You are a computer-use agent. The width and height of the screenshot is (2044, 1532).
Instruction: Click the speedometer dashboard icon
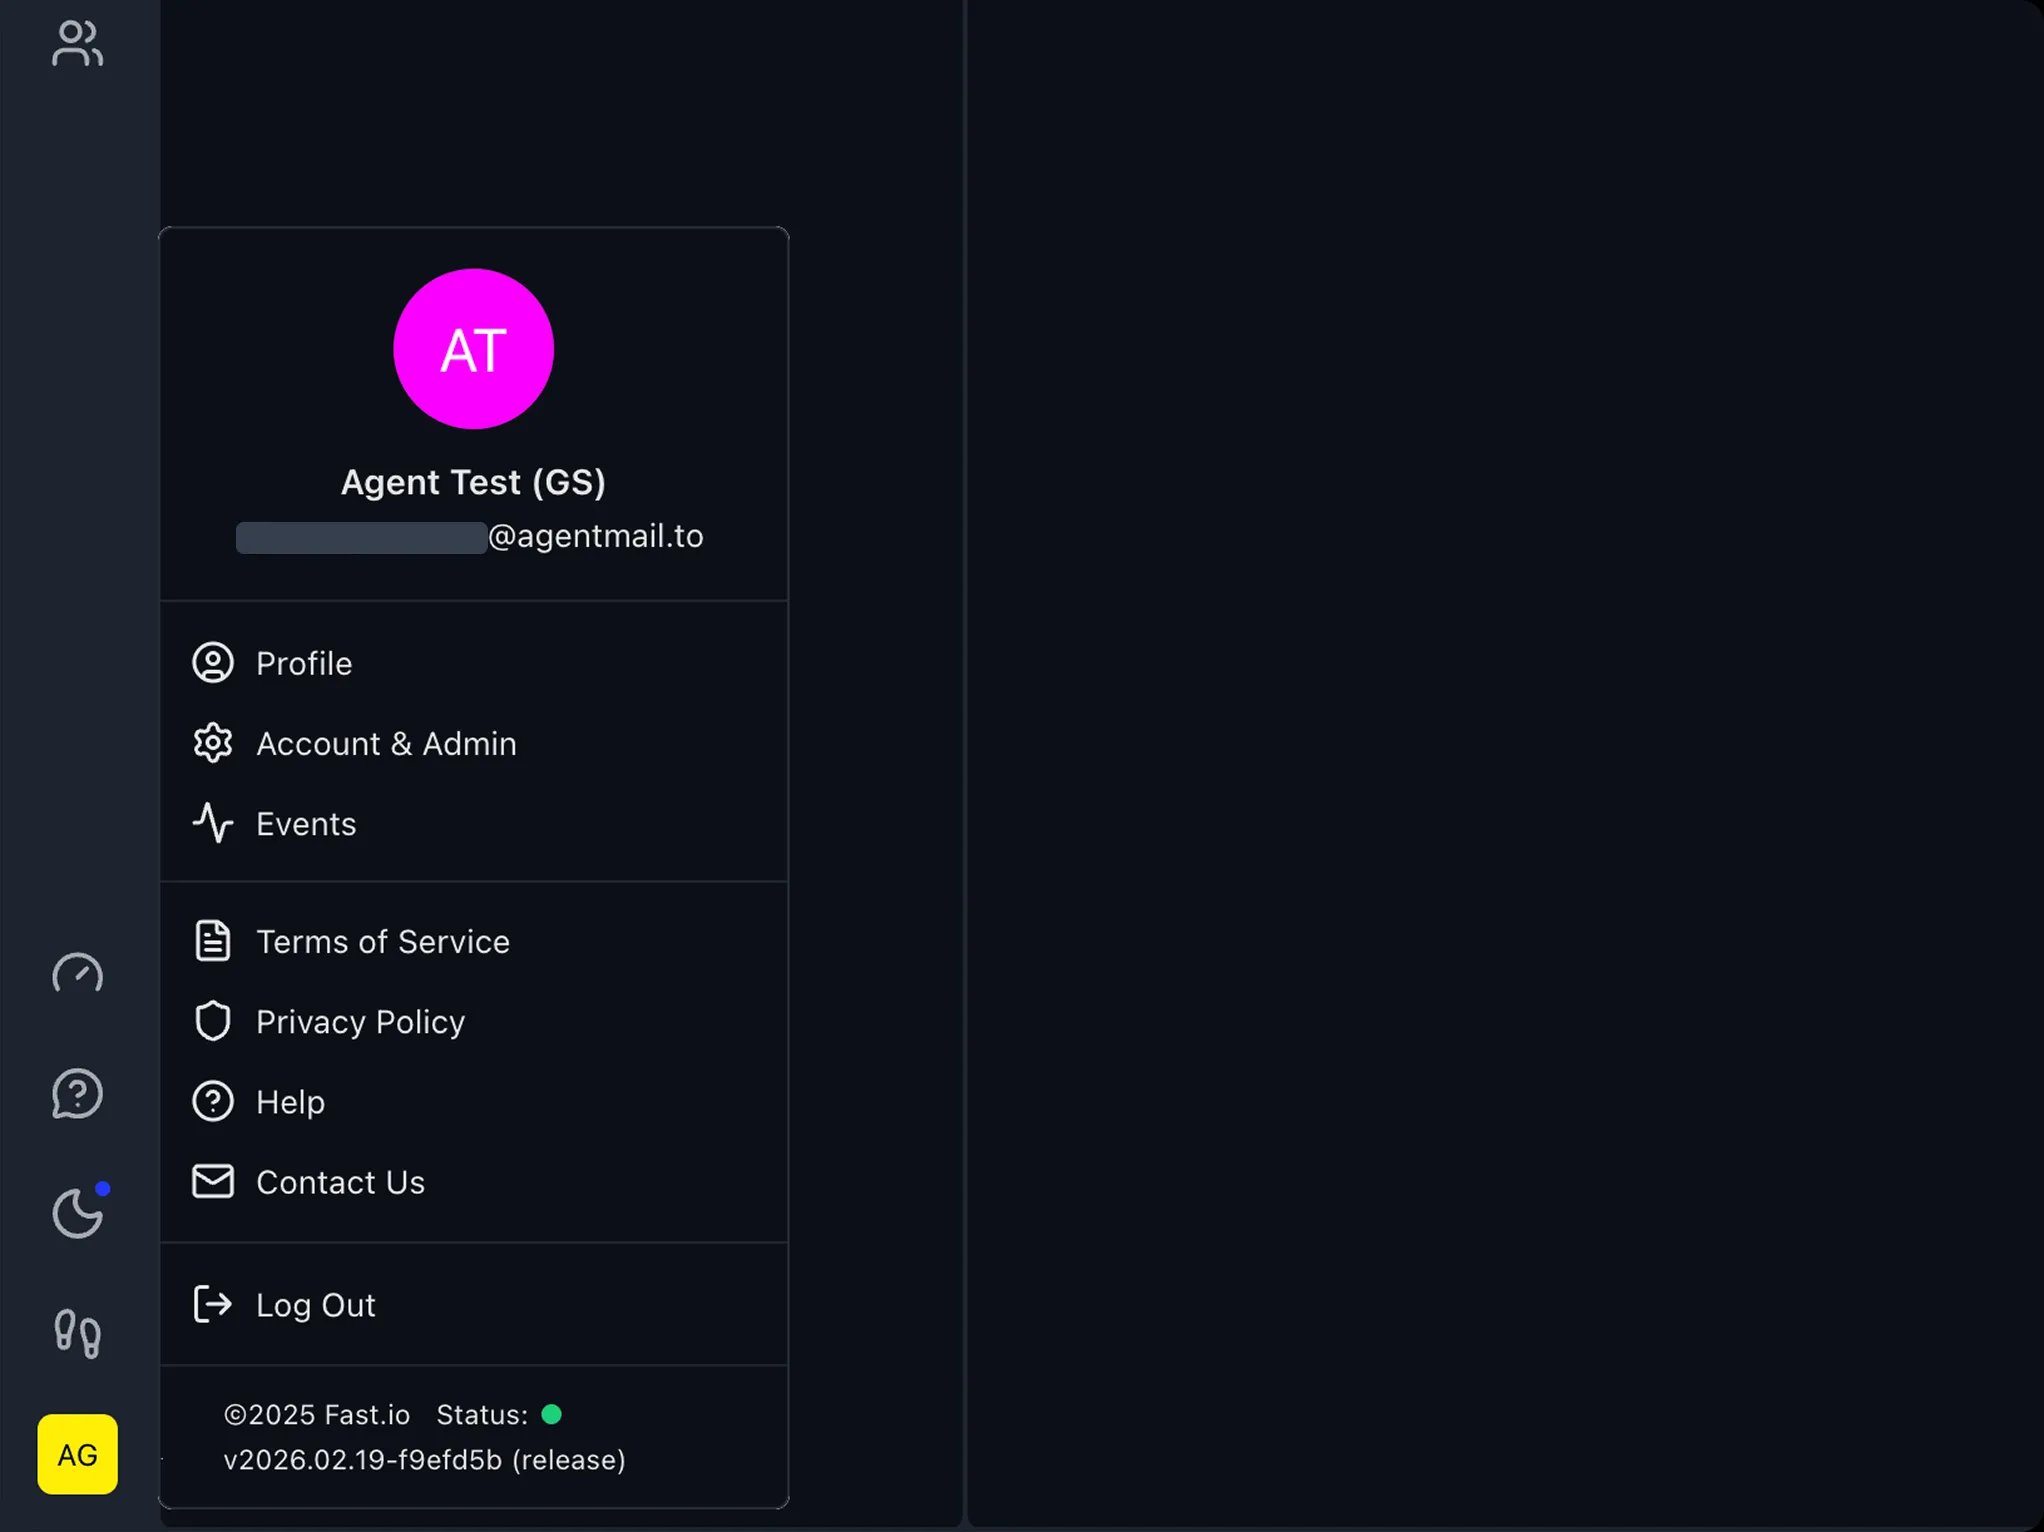pyautogui.click(x=76, y=973)
